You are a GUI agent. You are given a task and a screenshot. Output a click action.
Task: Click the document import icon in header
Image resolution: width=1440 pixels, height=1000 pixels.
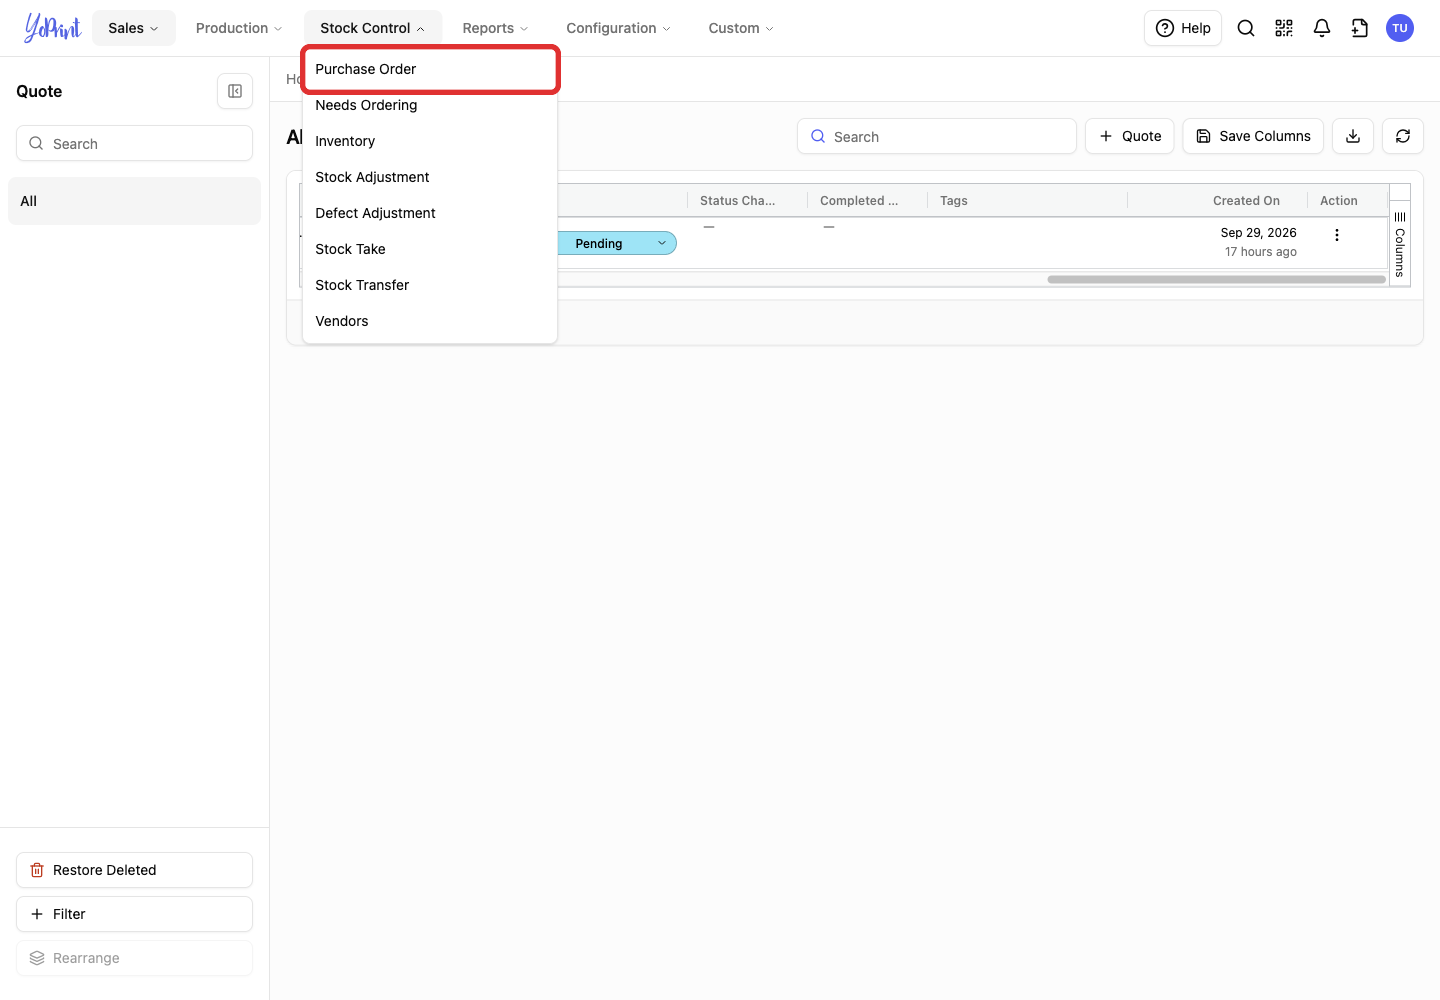(1360, 28)
